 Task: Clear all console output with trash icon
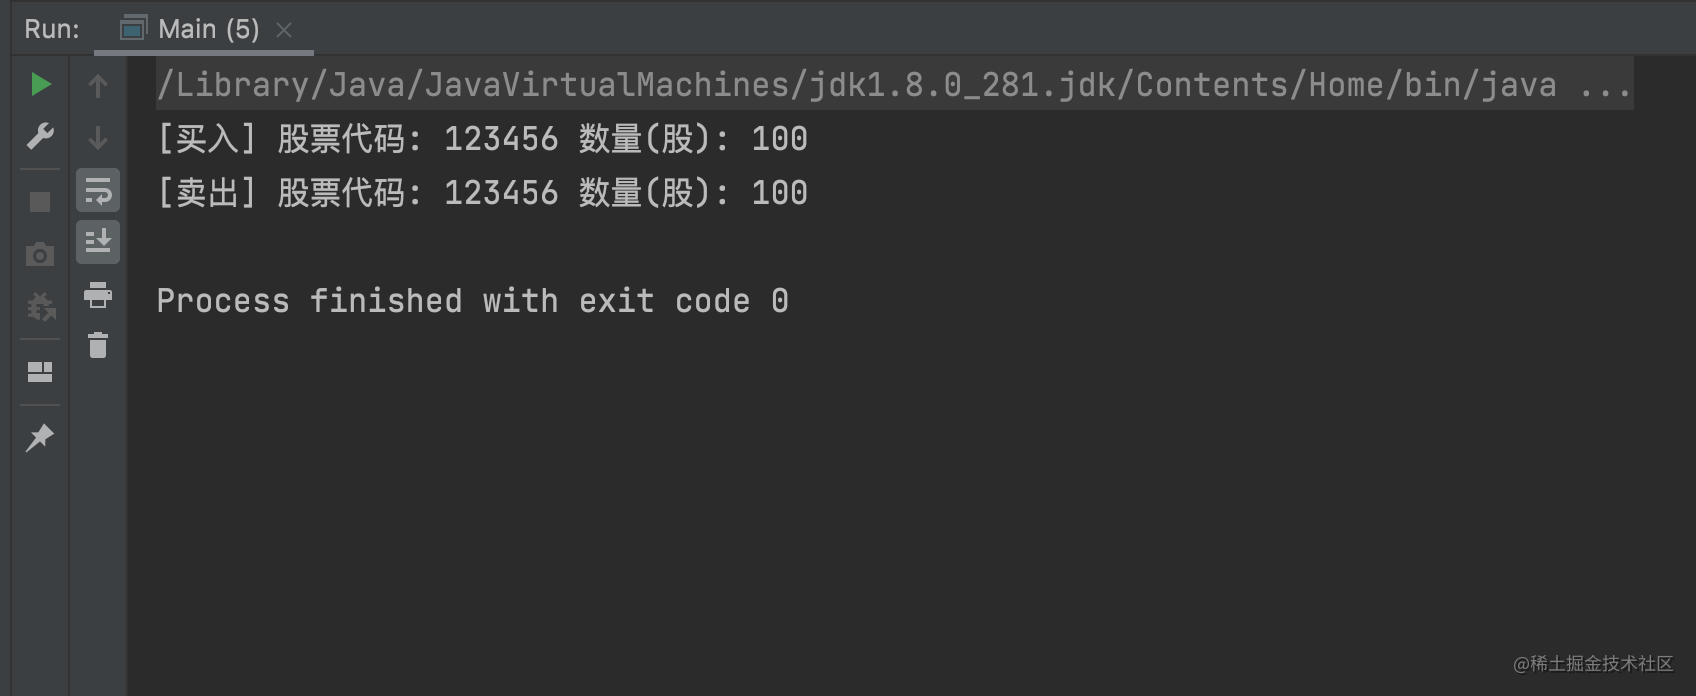pyautogui.click(x=97, y=346)
